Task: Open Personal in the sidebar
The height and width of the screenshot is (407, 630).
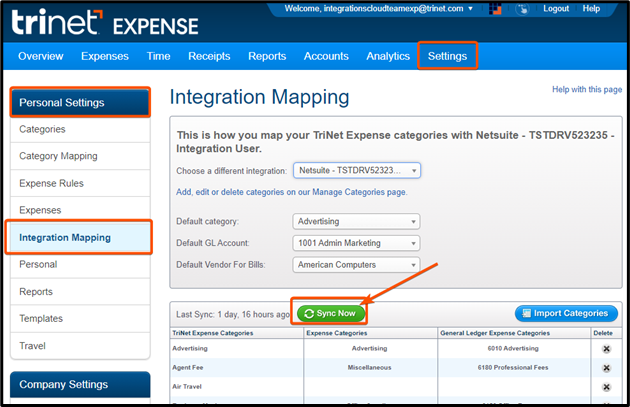Action: (80, 264)
